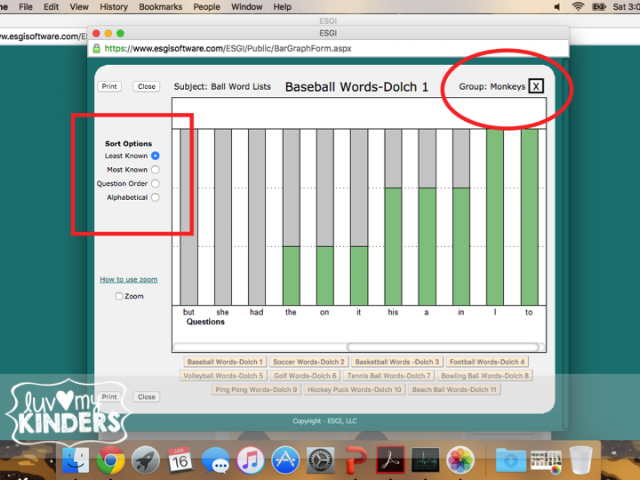The image size is (640, 480).
Task: Switch to Football Words-Dolch 4 graph
Action: 487,362
